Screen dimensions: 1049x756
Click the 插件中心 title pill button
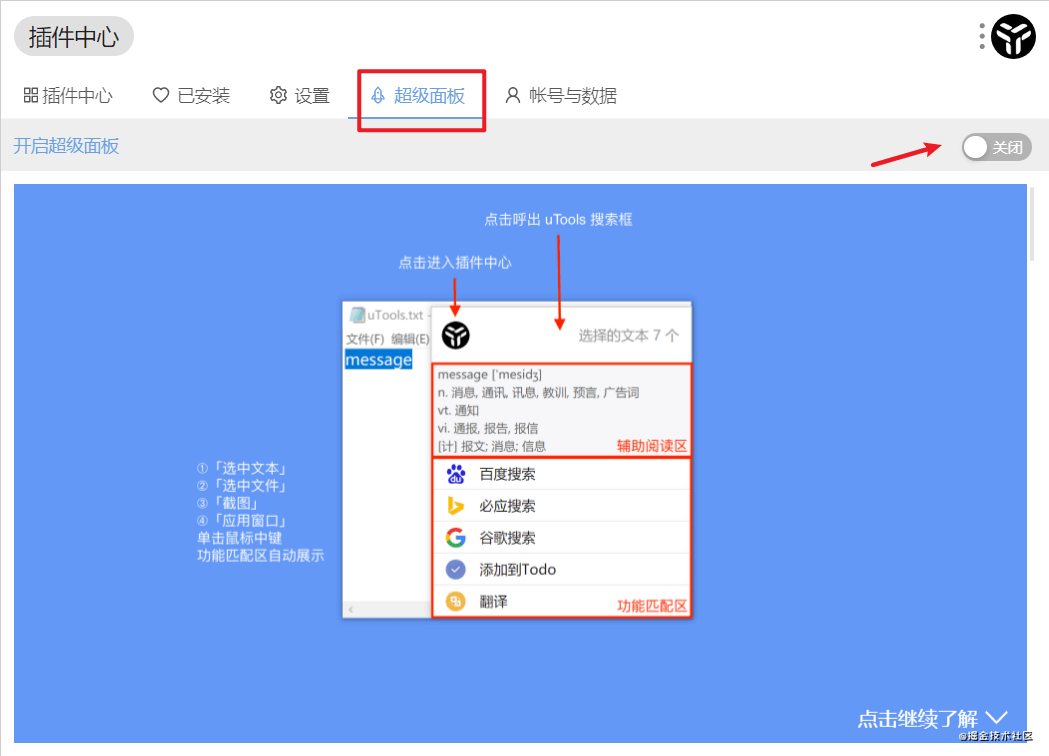coord(74,37)
